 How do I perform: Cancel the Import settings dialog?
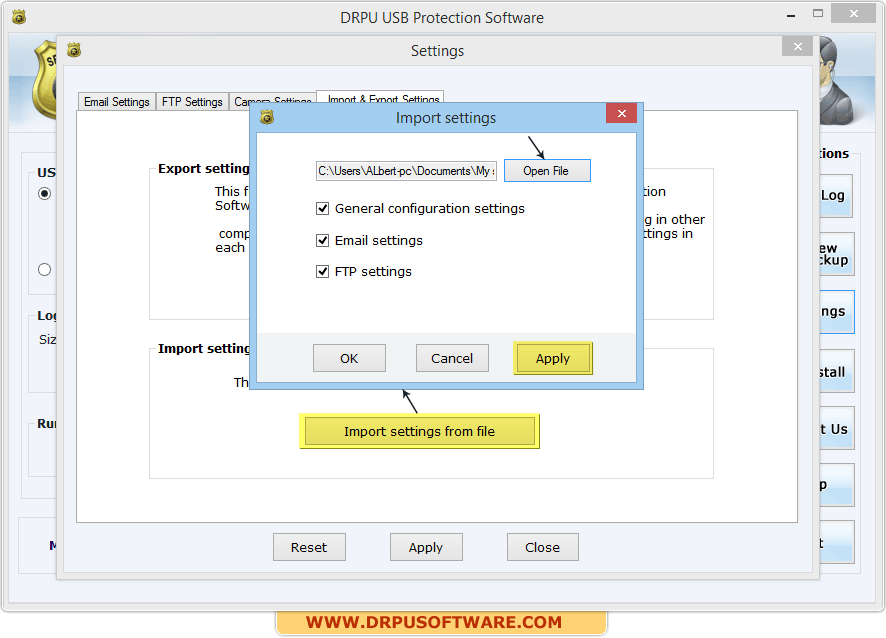coord(452,358)
